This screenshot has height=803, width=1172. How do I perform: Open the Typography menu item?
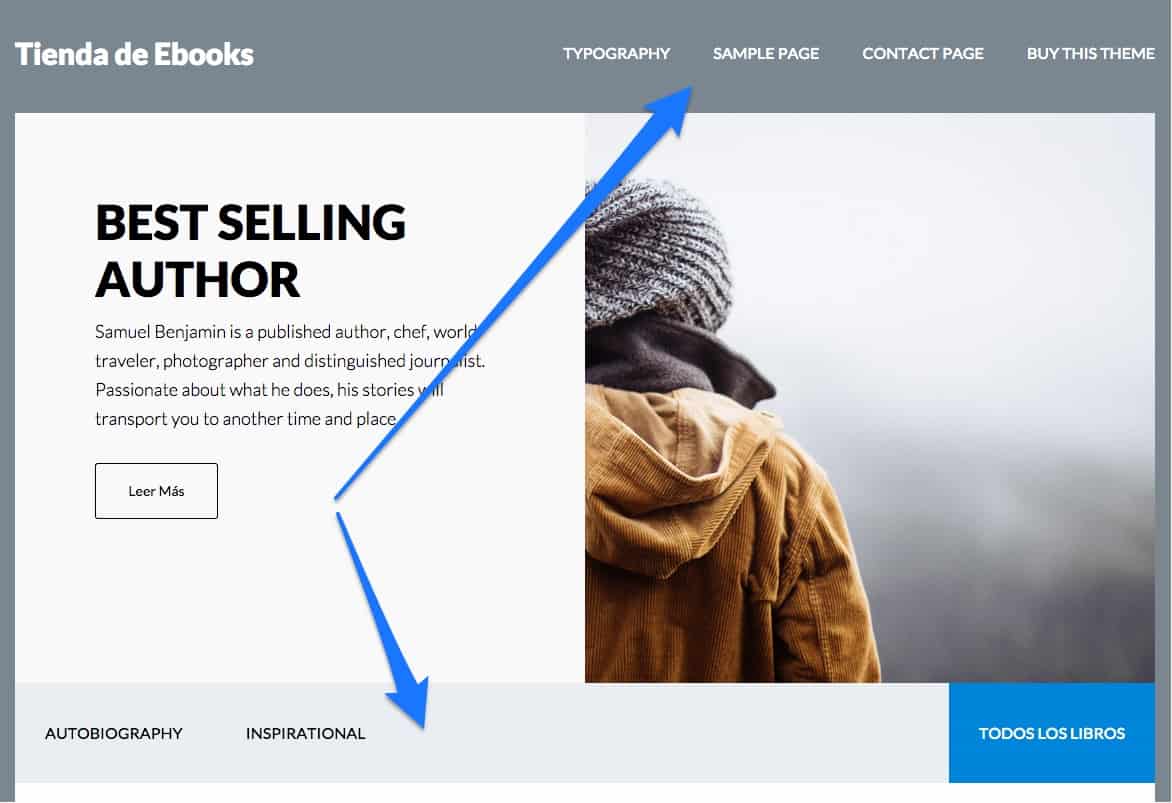tap(616, 54)
